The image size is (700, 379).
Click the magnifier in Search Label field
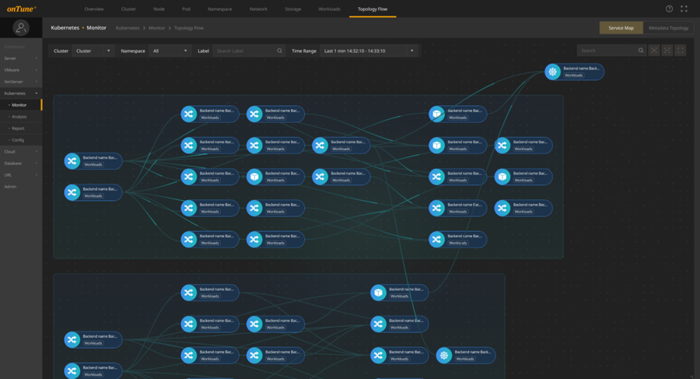click(x=279, y=51)
